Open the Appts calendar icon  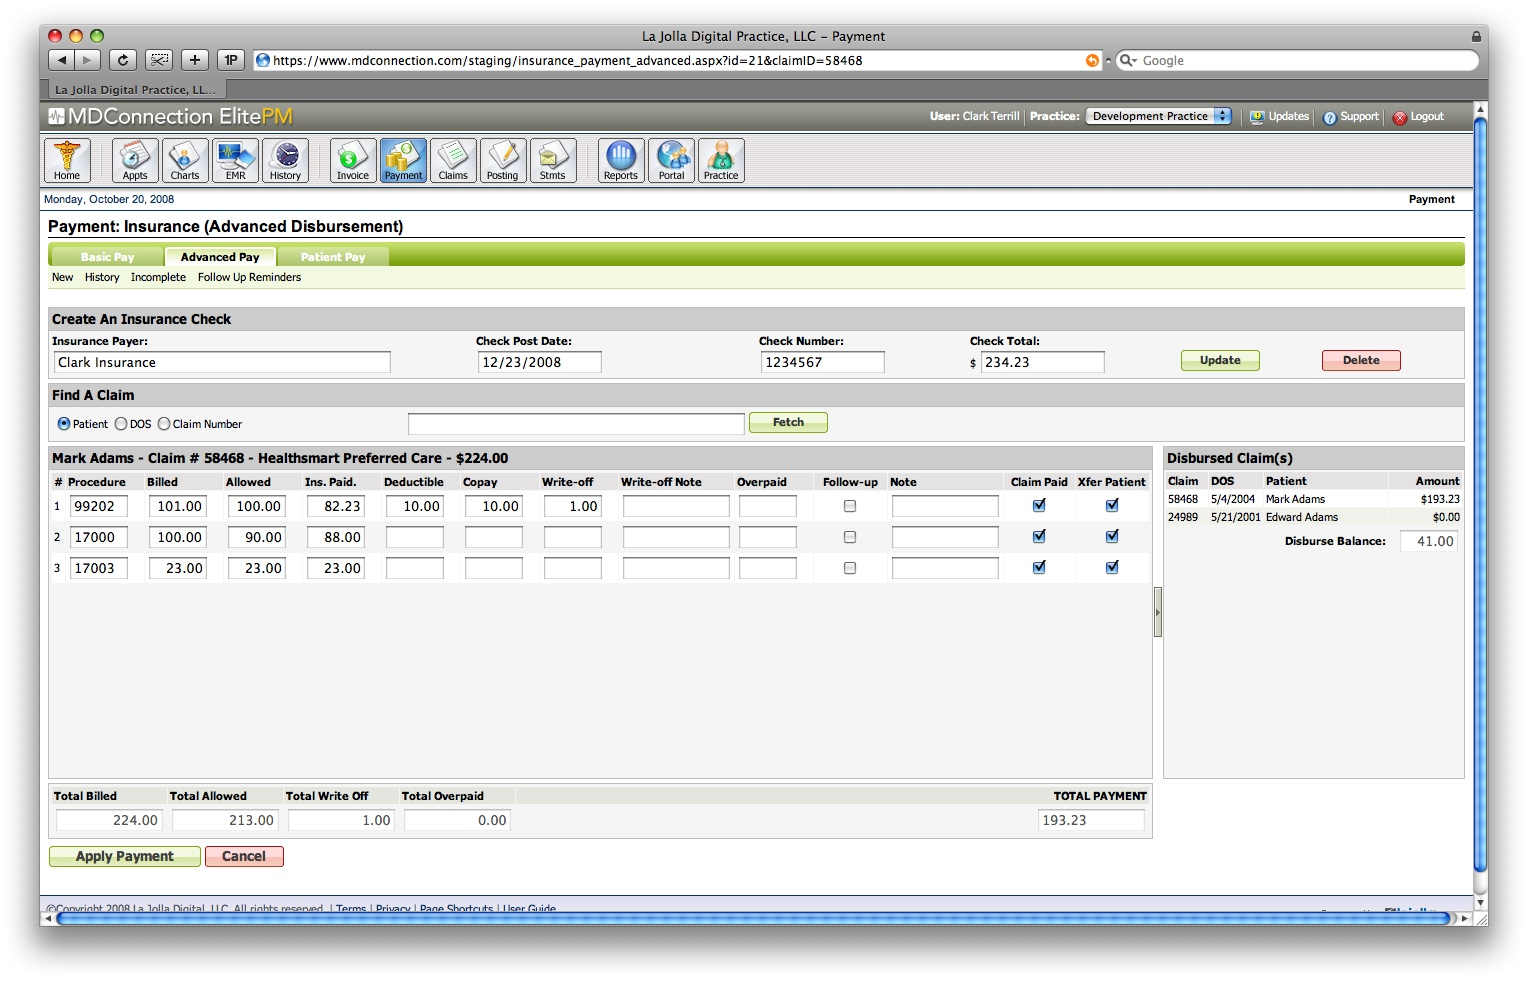pyautogui.click(x=135, y=160)
